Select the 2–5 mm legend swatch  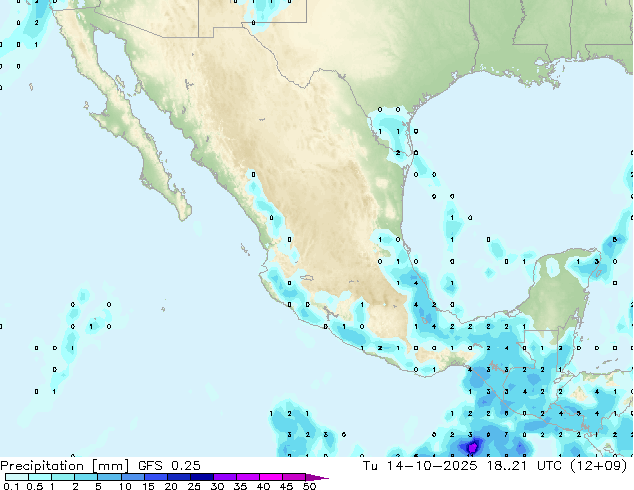tap(86, 477)
